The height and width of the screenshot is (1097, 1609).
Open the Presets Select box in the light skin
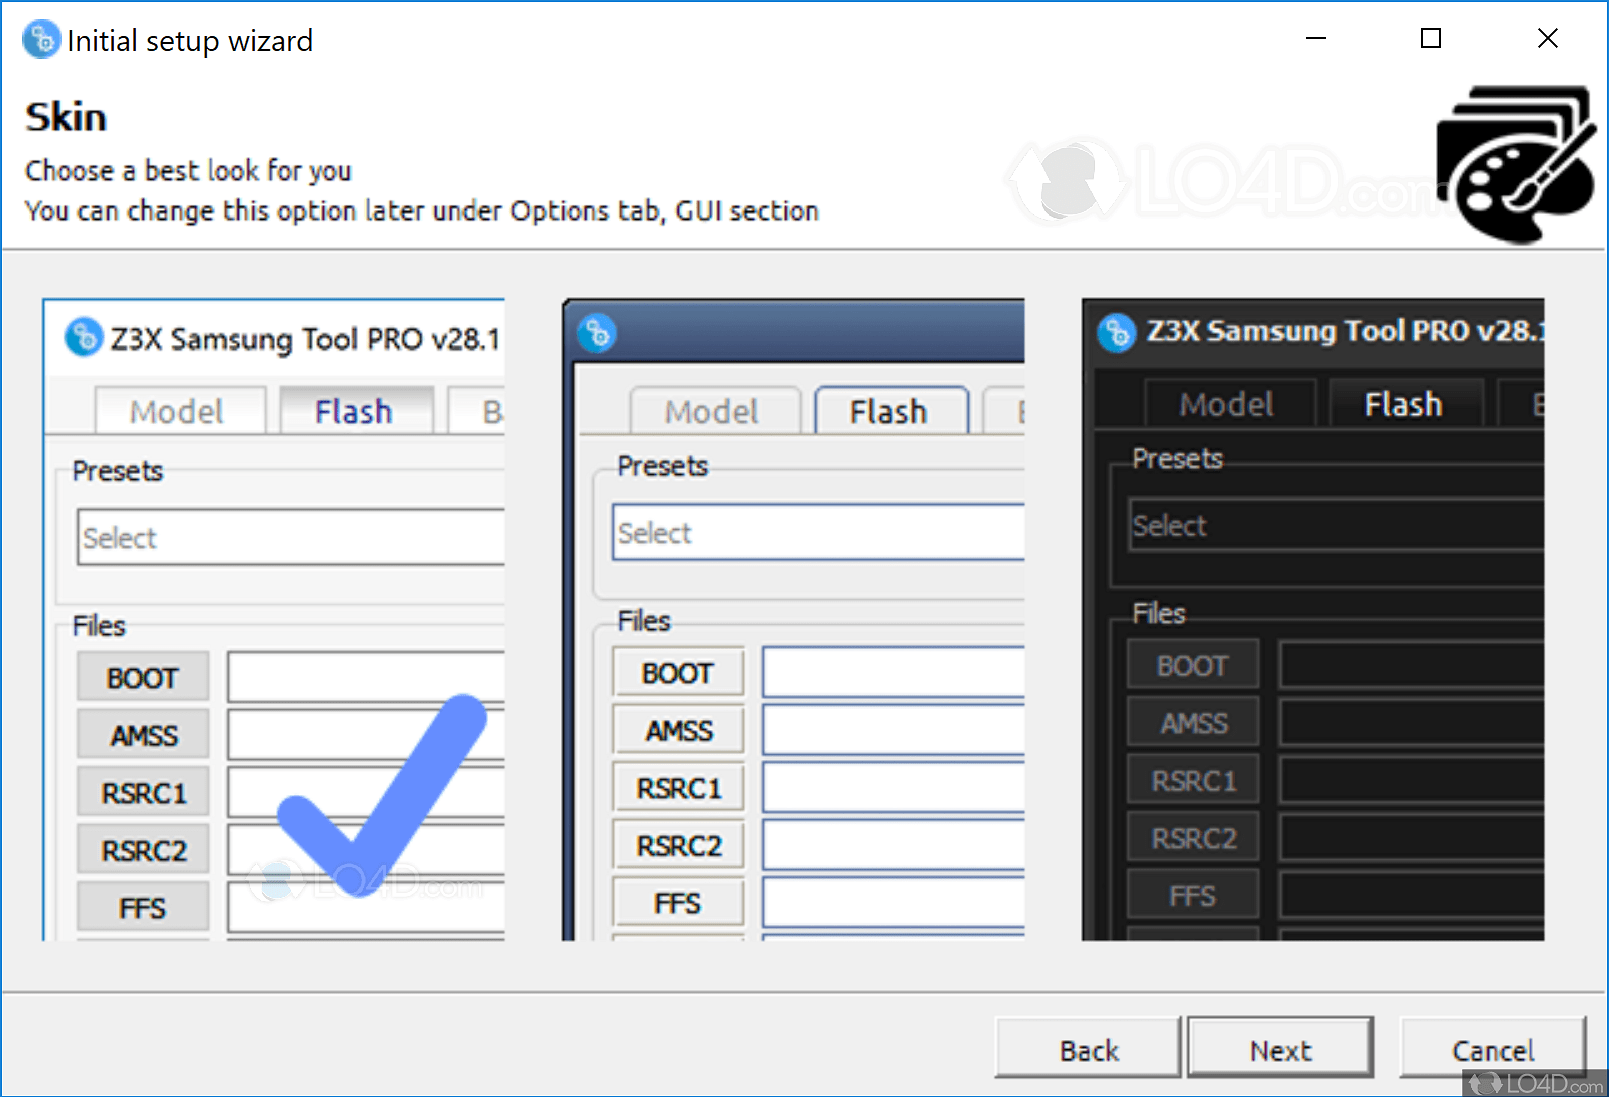[x=290, y=537]
